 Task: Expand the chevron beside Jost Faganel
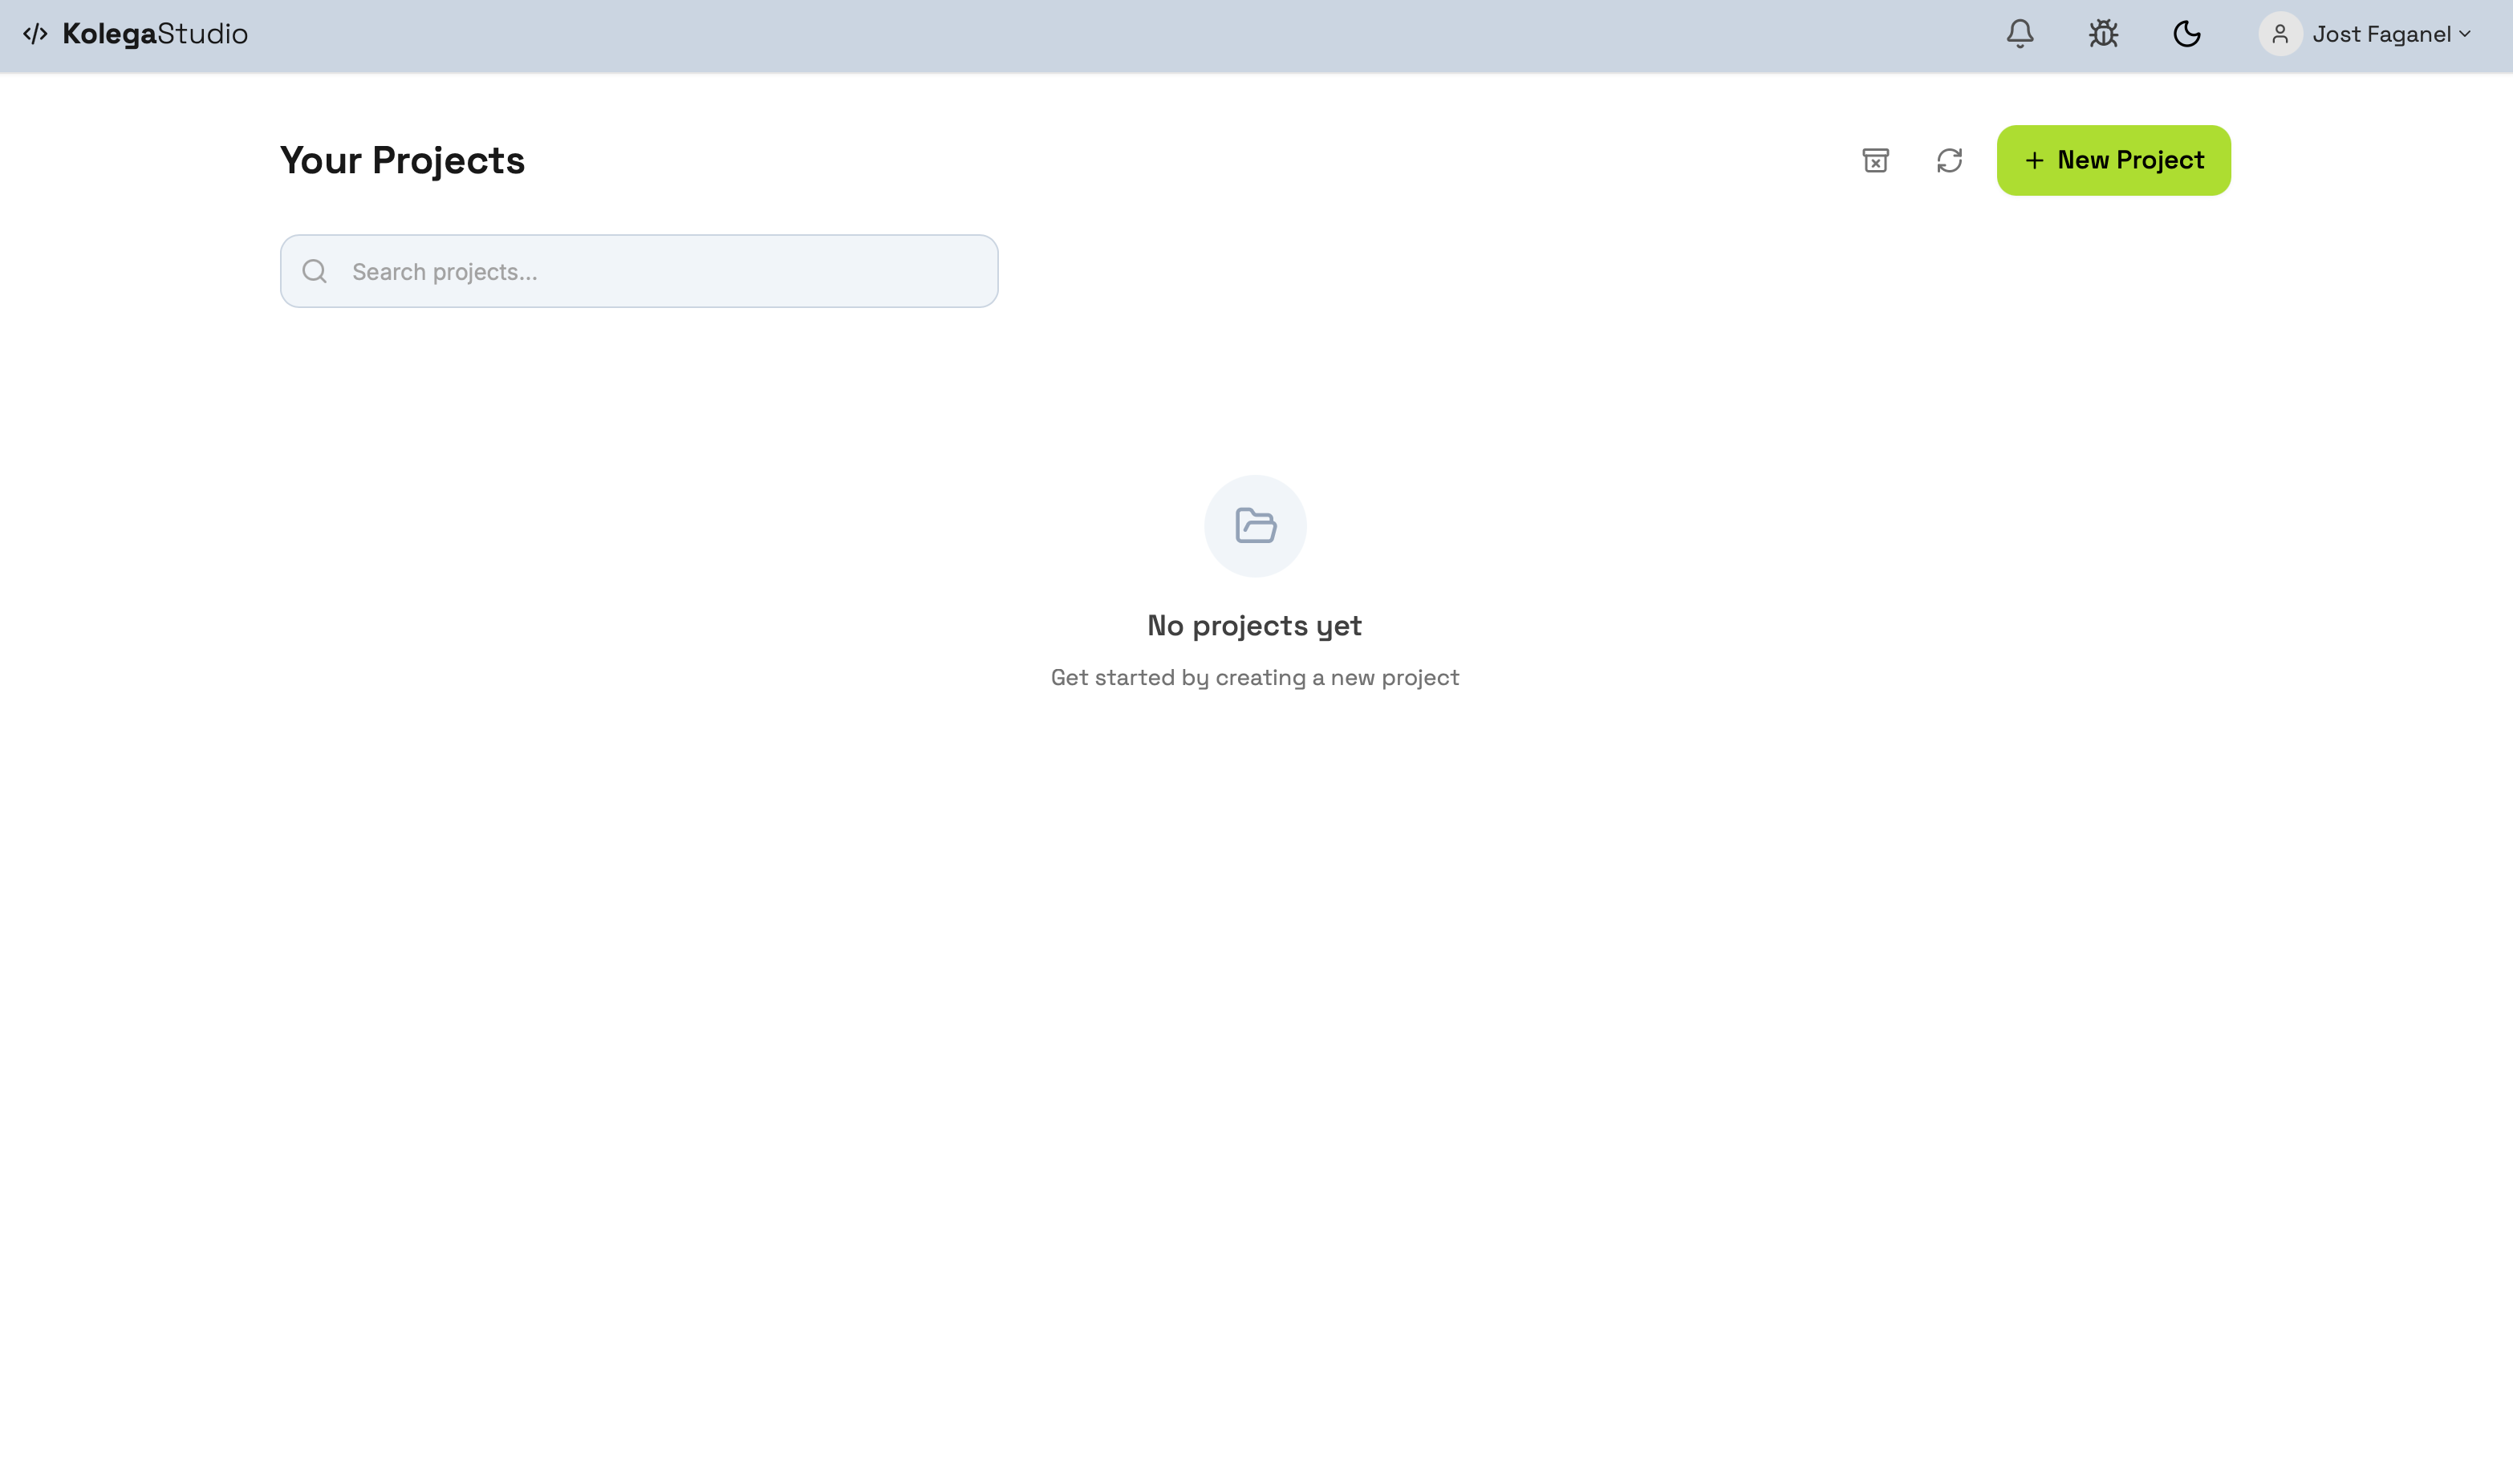2464,34
